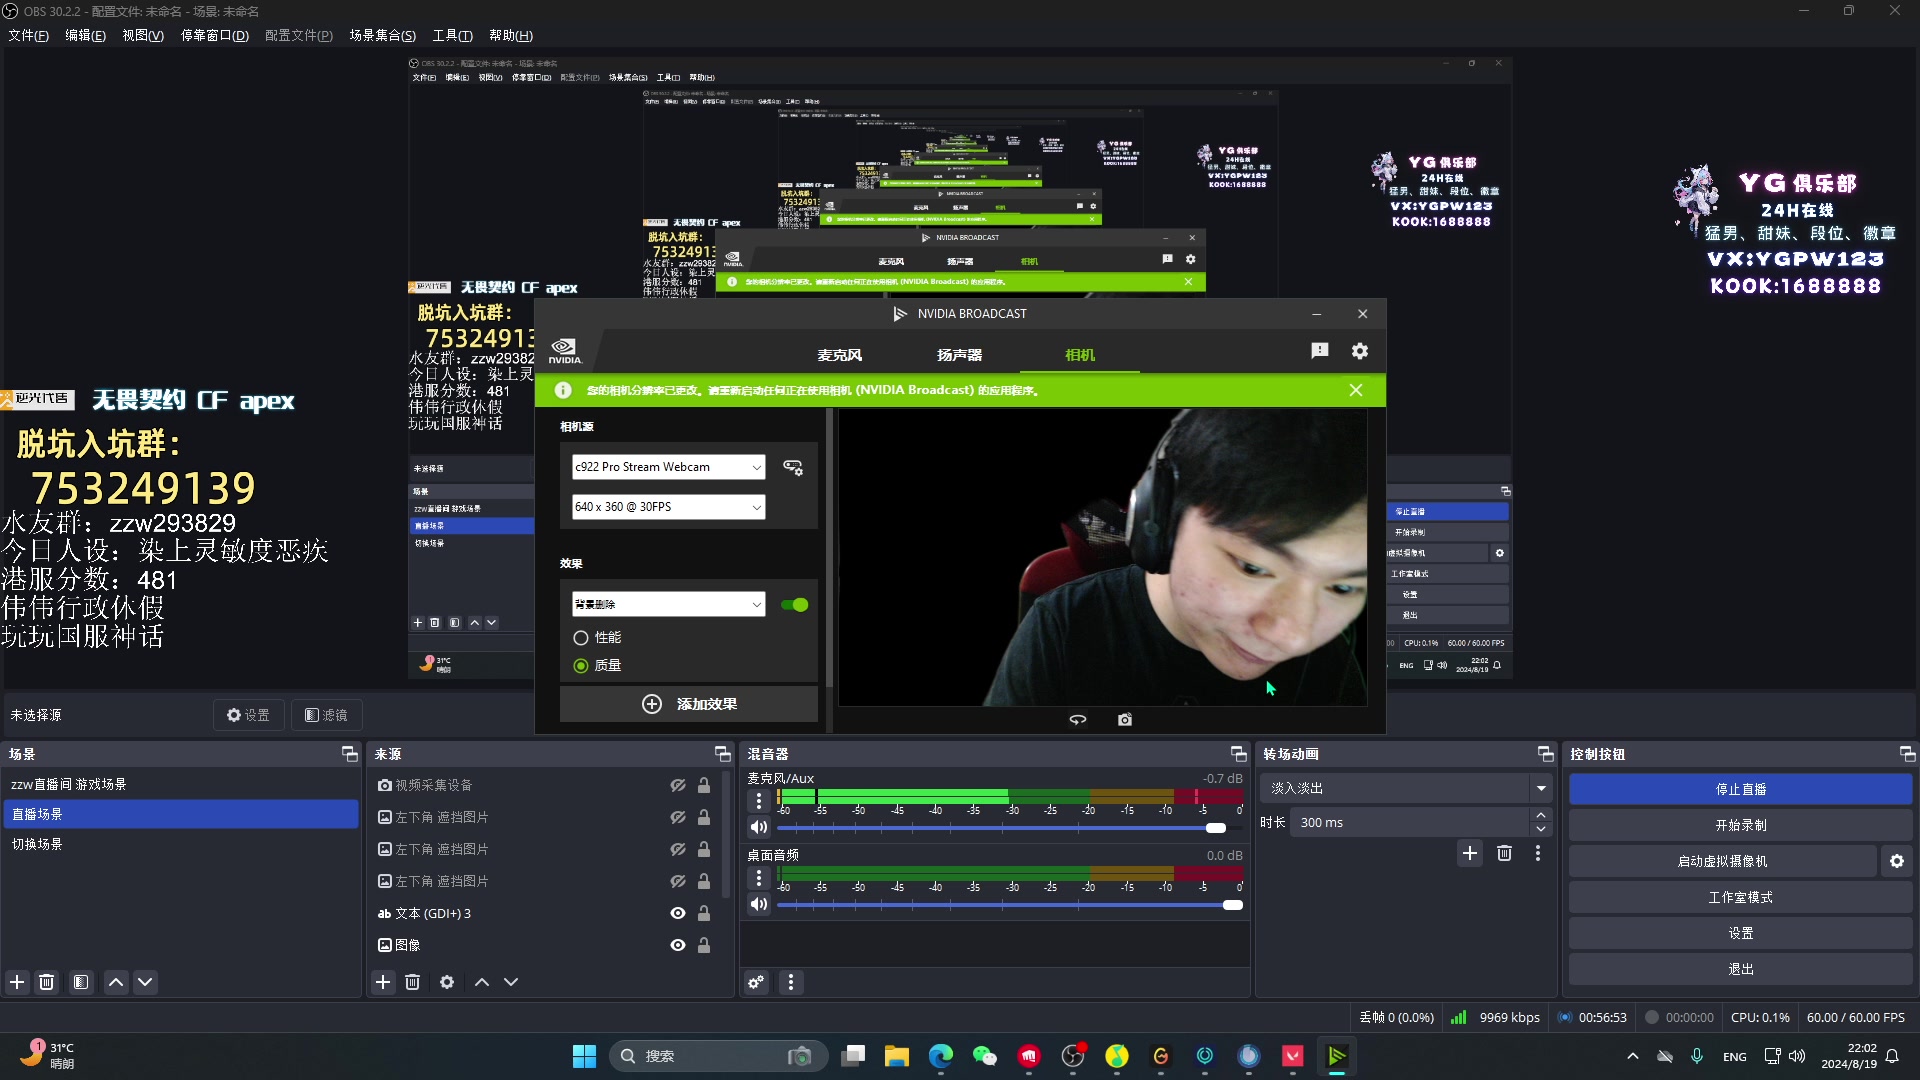Unlock the 视频采集设备 source
1920x1080 pixels.
(x=704, y=786)
